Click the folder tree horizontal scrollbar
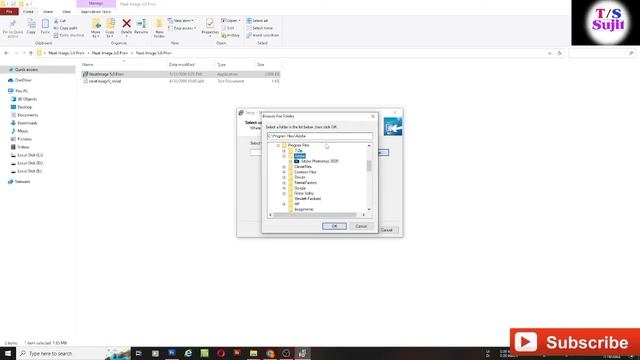The image size is (640, 360). [x=315, y=215]
